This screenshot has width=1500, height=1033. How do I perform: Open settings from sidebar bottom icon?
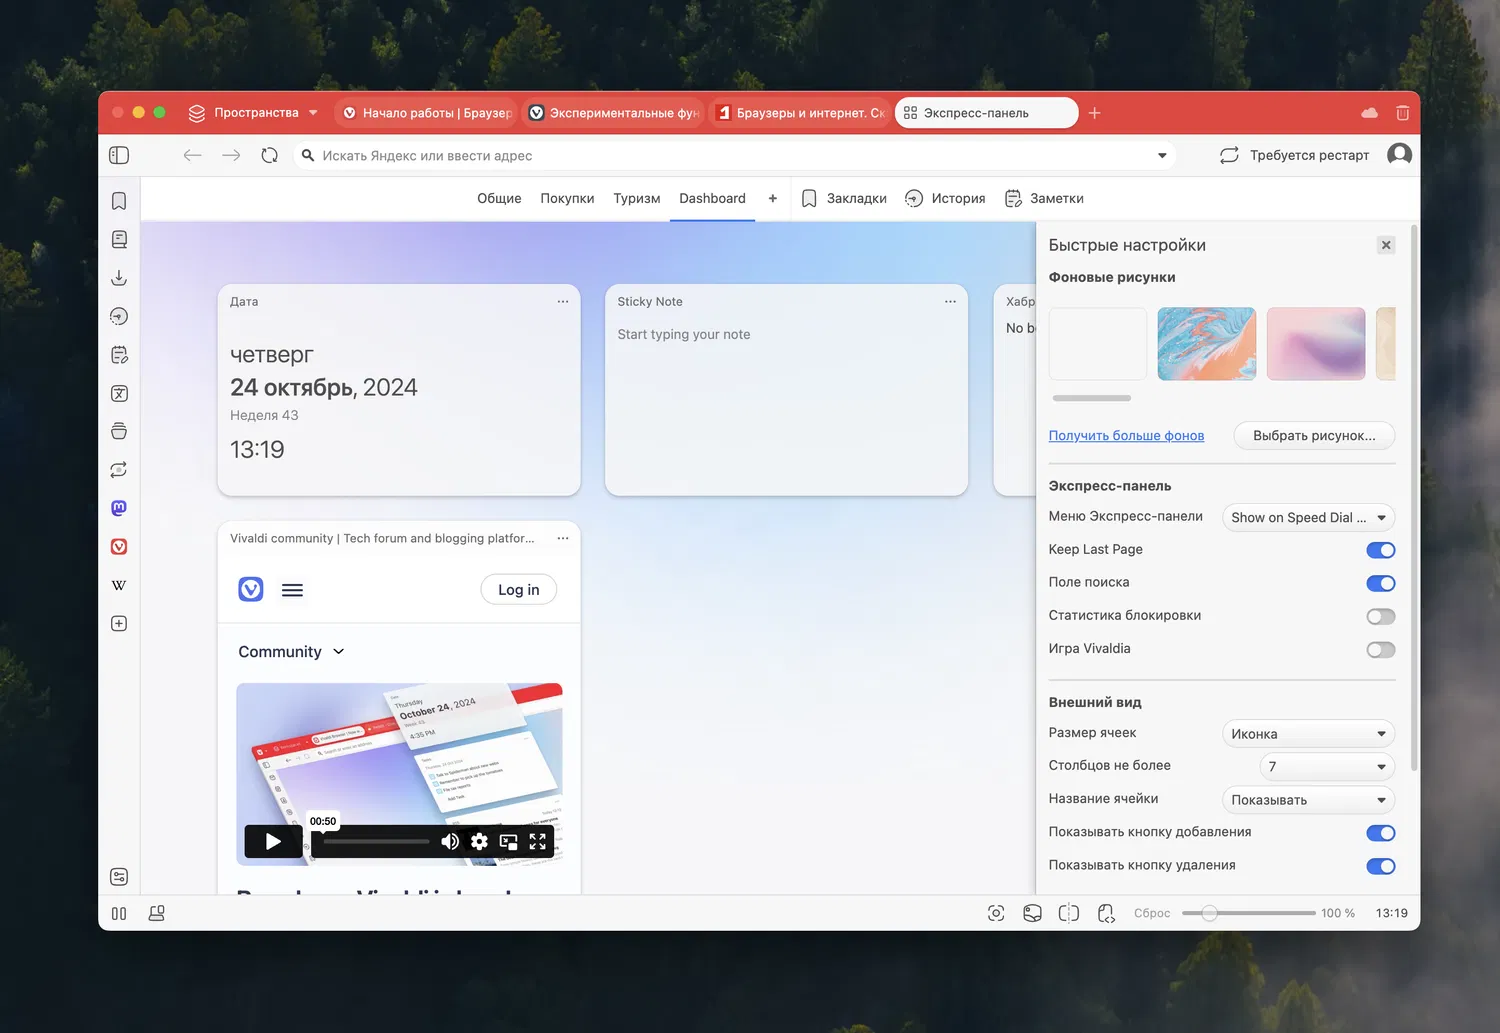119,877
